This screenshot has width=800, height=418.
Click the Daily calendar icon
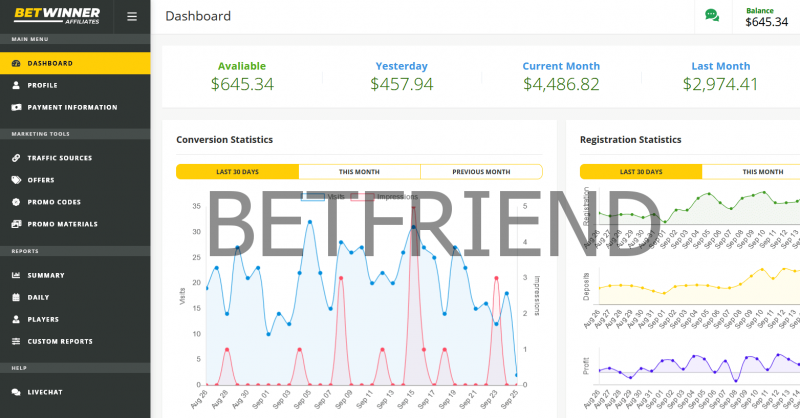[16, 297]
